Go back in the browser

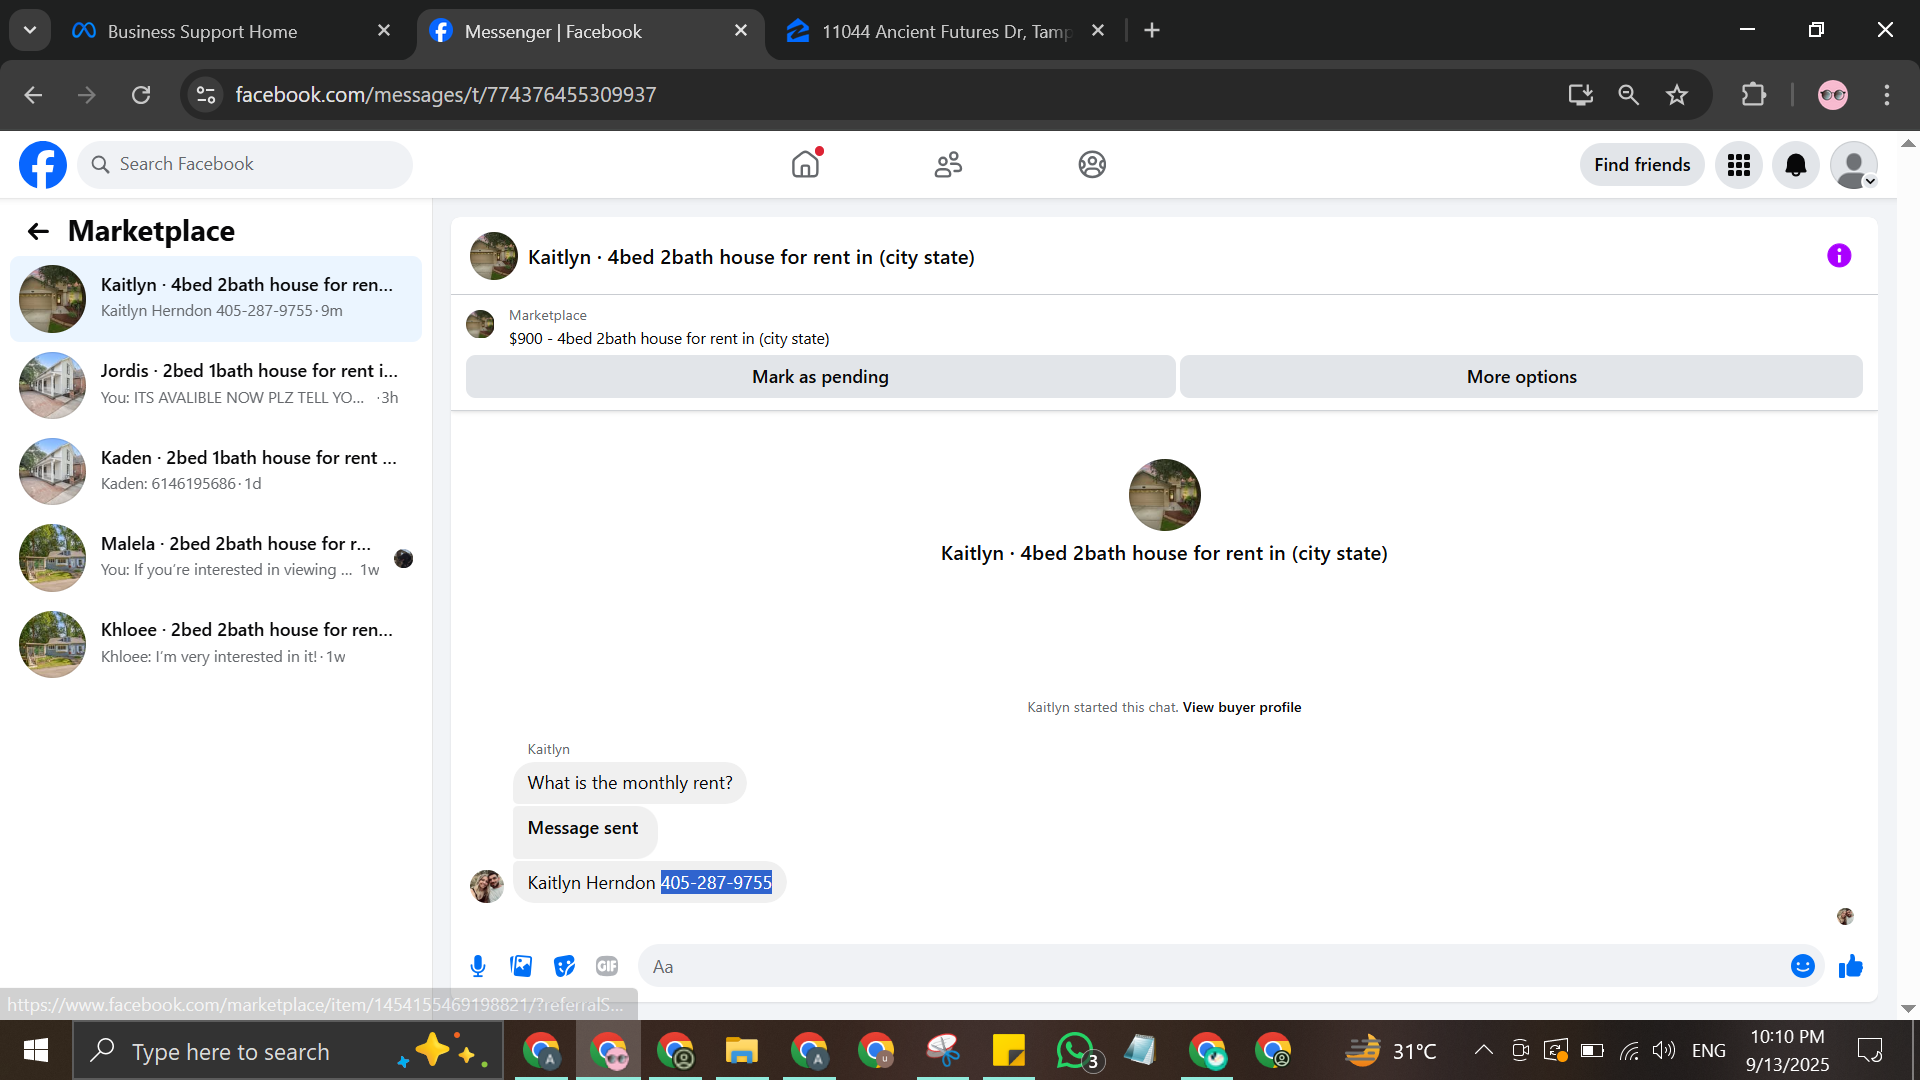point(33,95)
